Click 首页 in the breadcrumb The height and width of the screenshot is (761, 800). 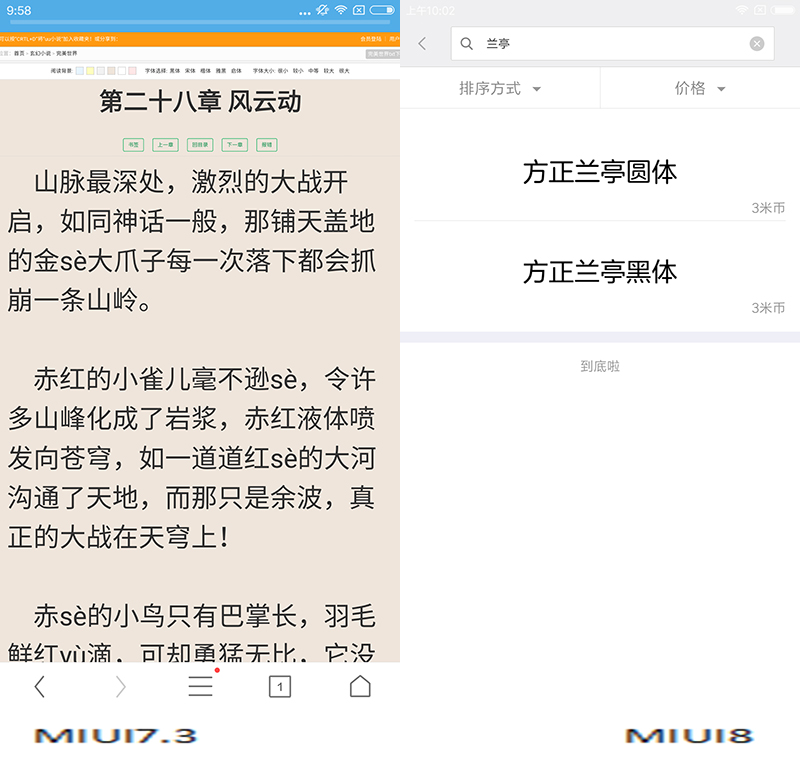19,54
